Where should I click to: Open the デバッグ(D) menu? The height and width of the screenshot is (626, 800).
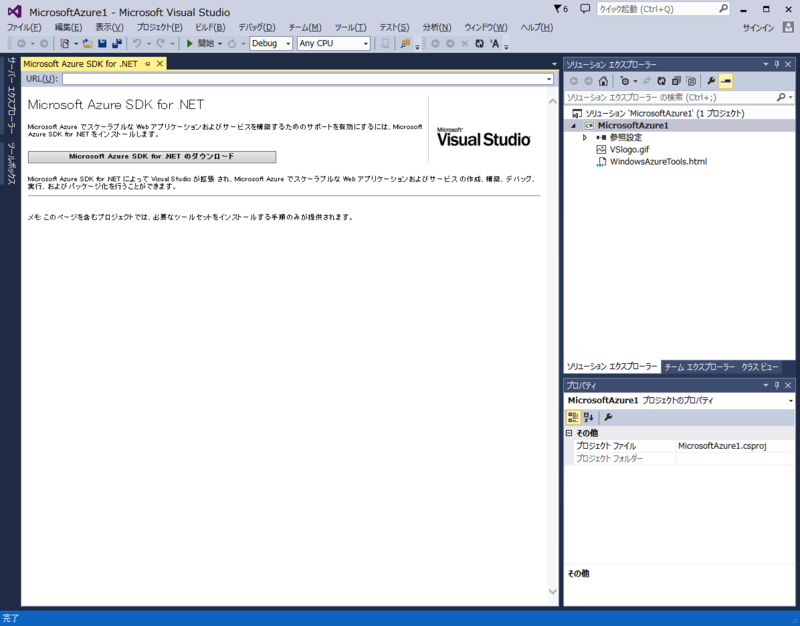[257, 28]
